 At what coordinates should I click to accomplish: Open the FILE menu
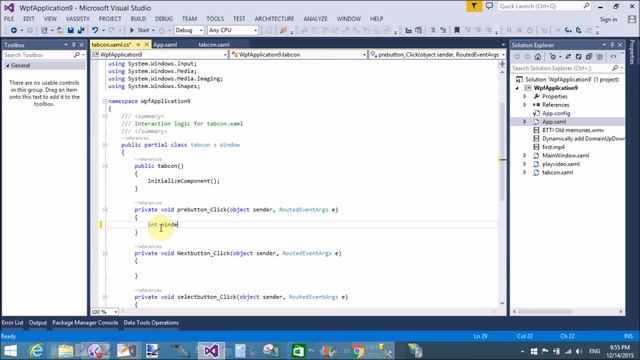(x=9, y=19)
